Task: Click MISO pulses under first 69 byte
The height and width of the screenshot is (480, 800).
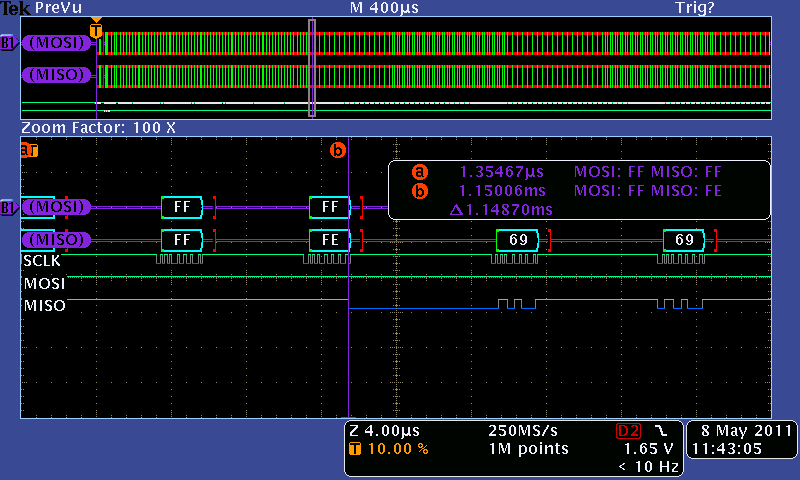Action: coord(517,304)
